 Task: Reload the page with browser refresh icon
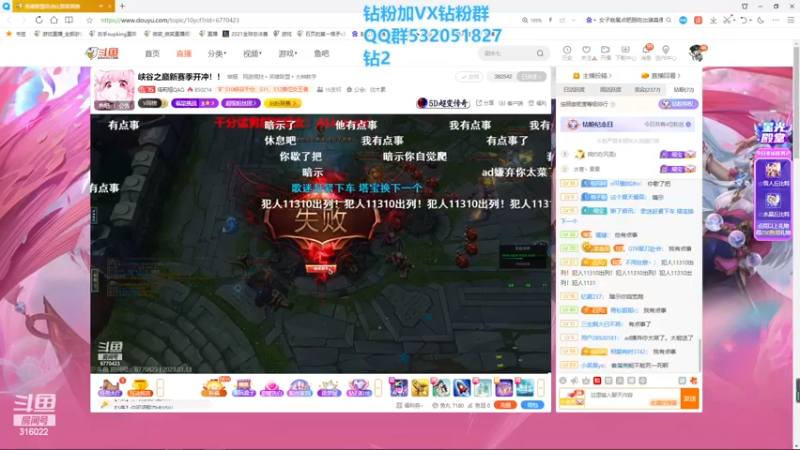pos(39,20)
